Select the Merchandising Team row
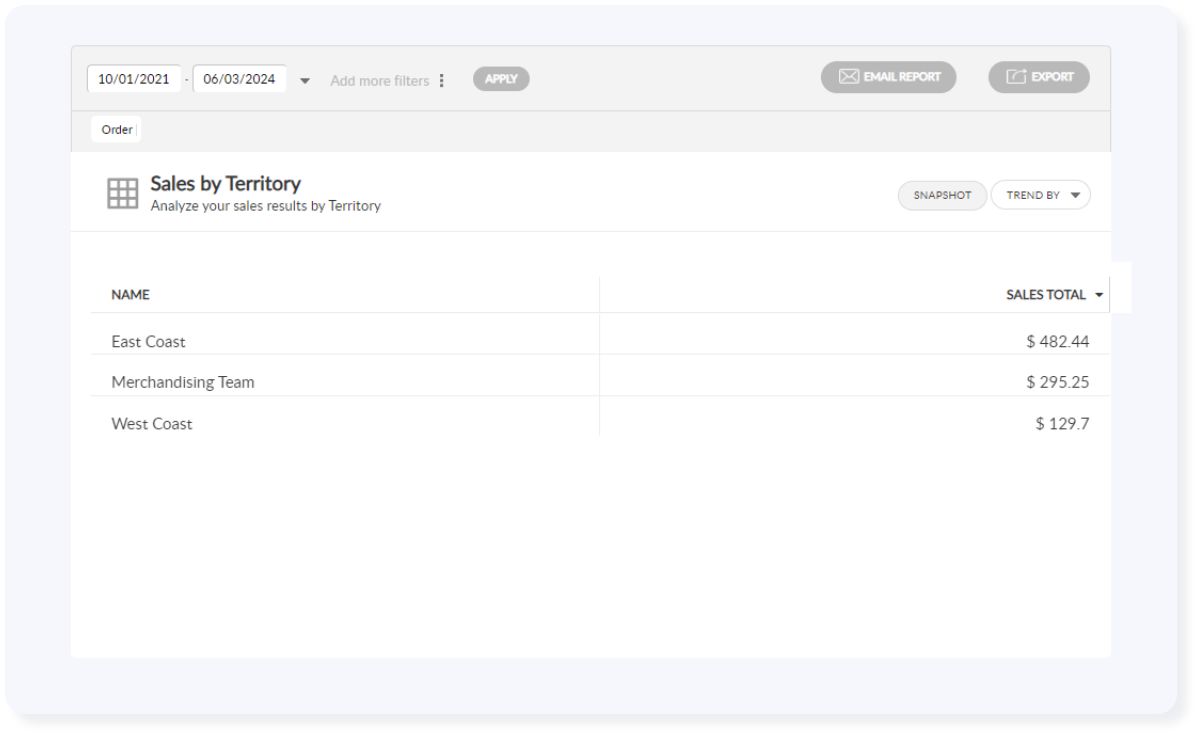Screen dimensions: 1202x739 (182, 382)
